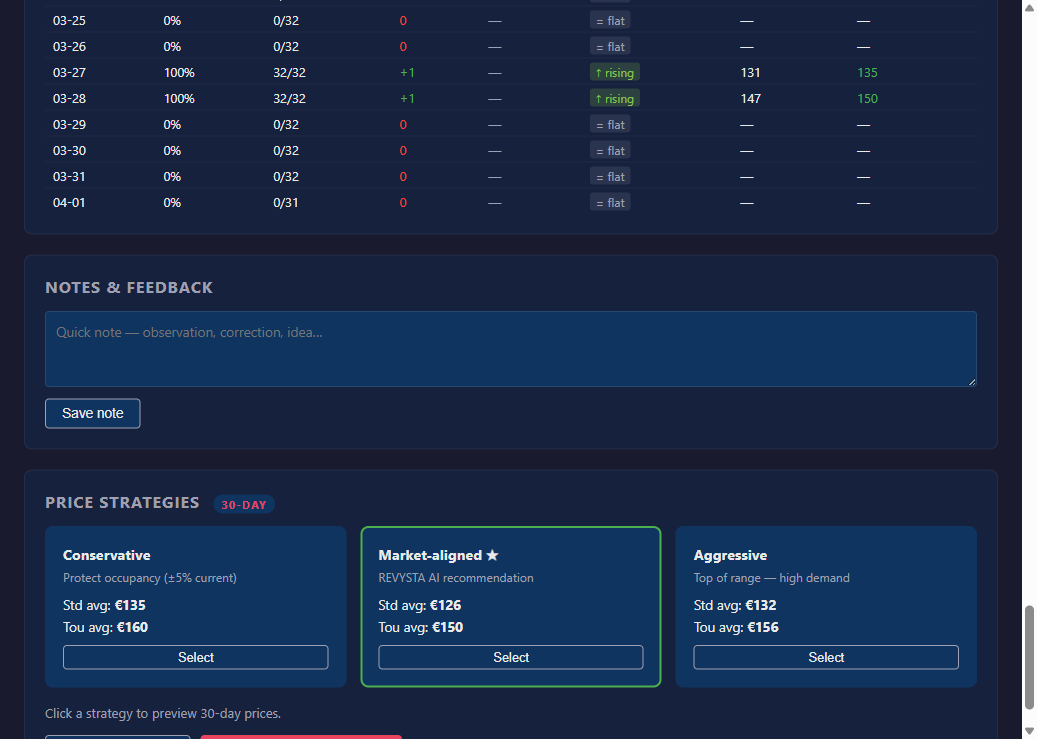Image resolution: width=1037 pixels, height=739 pixels.
Task: Click the Quick note text area
Action: (x=511, y=349)
